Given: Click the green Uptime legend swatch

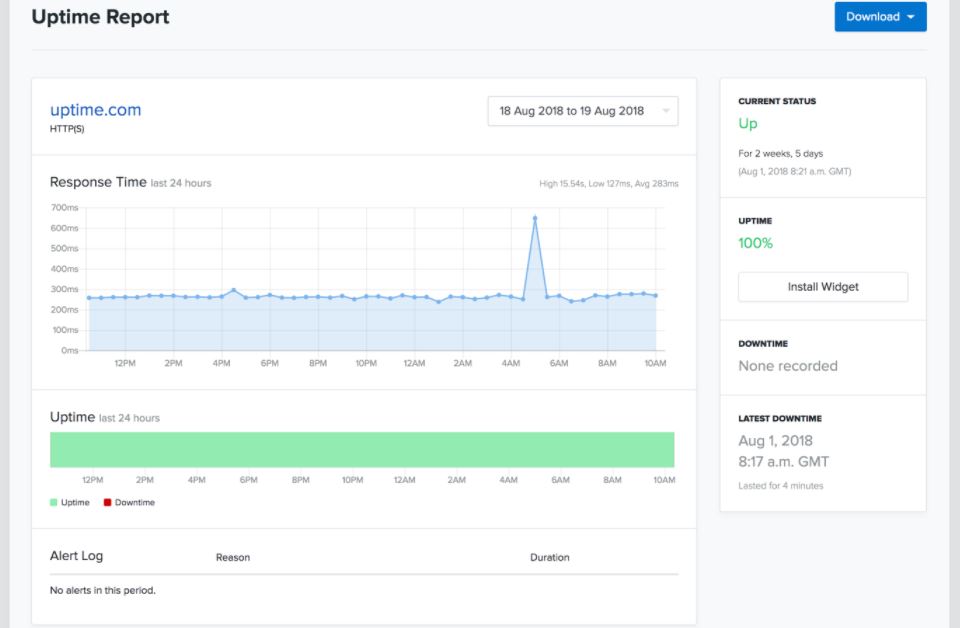Looking at the screenshot, I should 54,503.
